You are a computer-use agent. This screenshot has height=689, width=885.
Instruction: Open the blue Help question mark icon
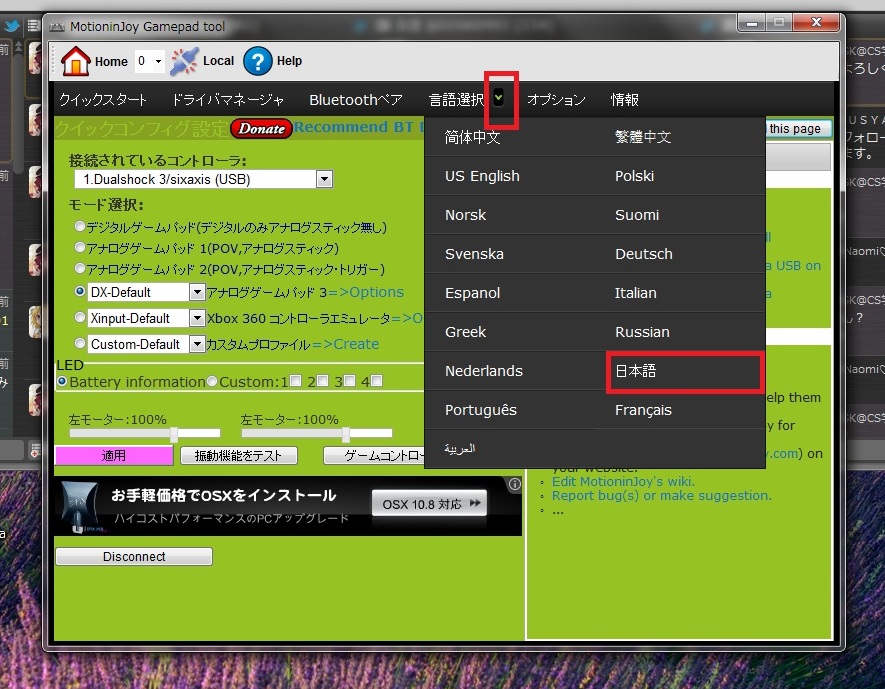tap(257, 61)
